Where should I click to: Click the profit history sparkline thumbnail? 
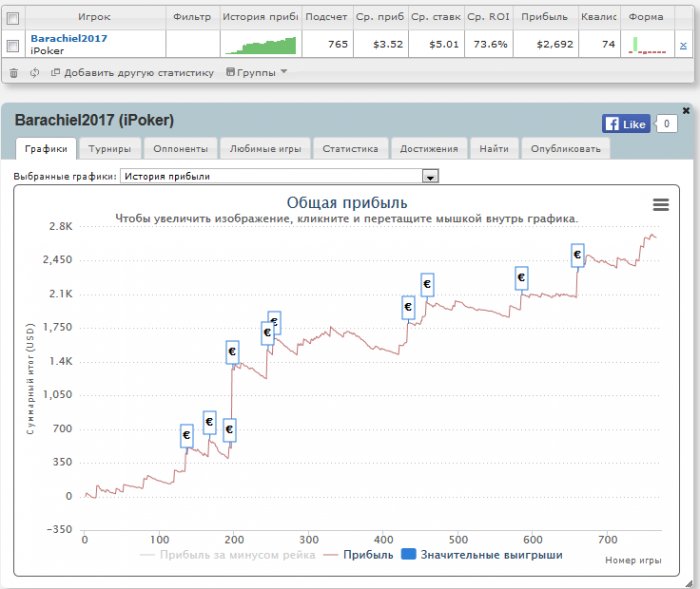[x=260, y=45]
